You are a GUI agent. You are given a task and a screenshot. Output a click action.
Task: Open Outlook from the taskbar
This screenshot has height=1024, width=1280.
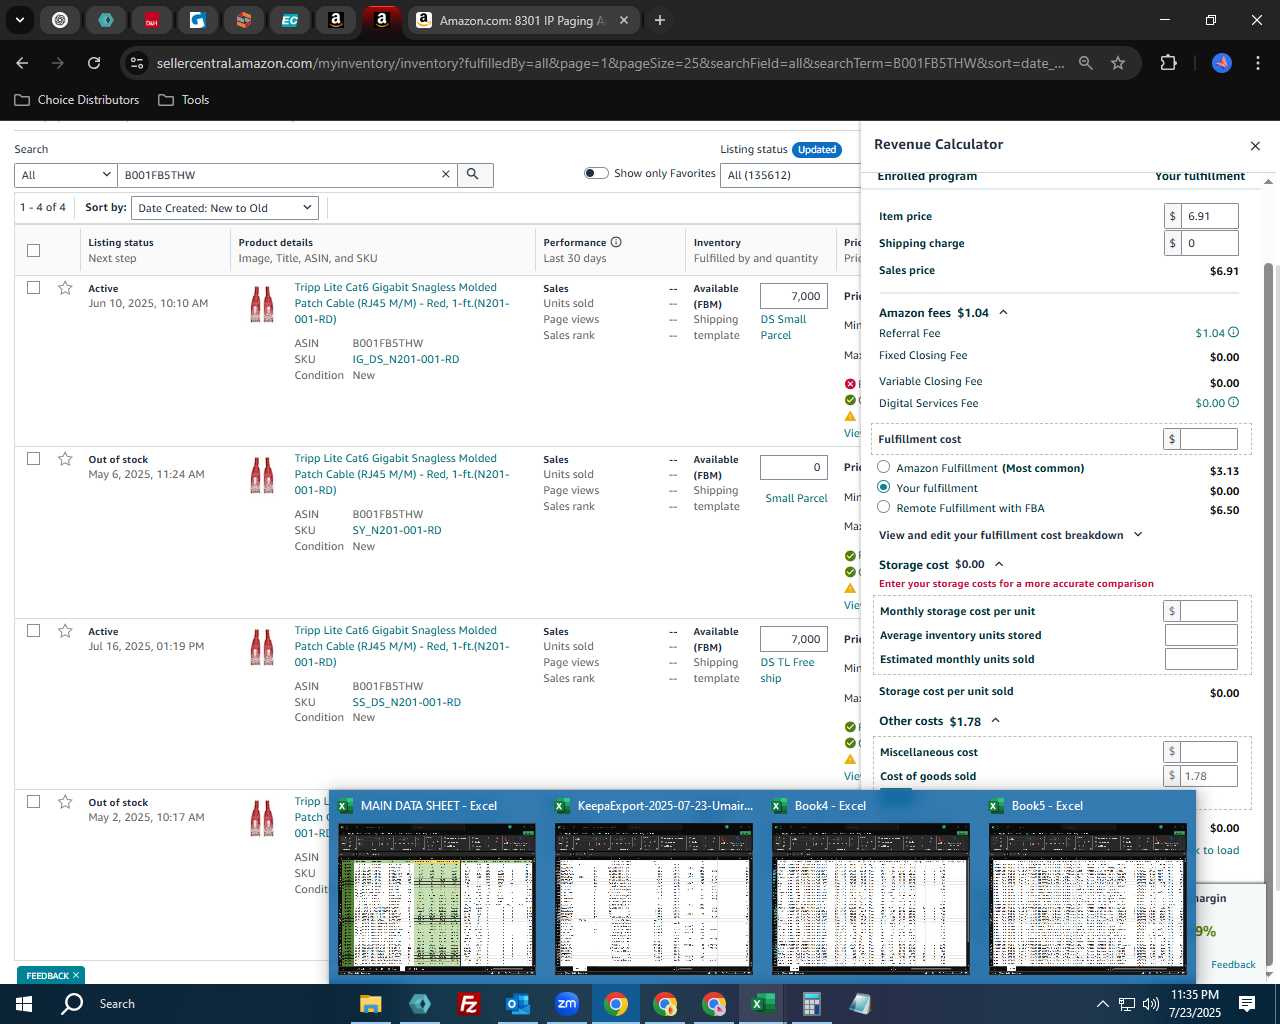coord(517,1004)
